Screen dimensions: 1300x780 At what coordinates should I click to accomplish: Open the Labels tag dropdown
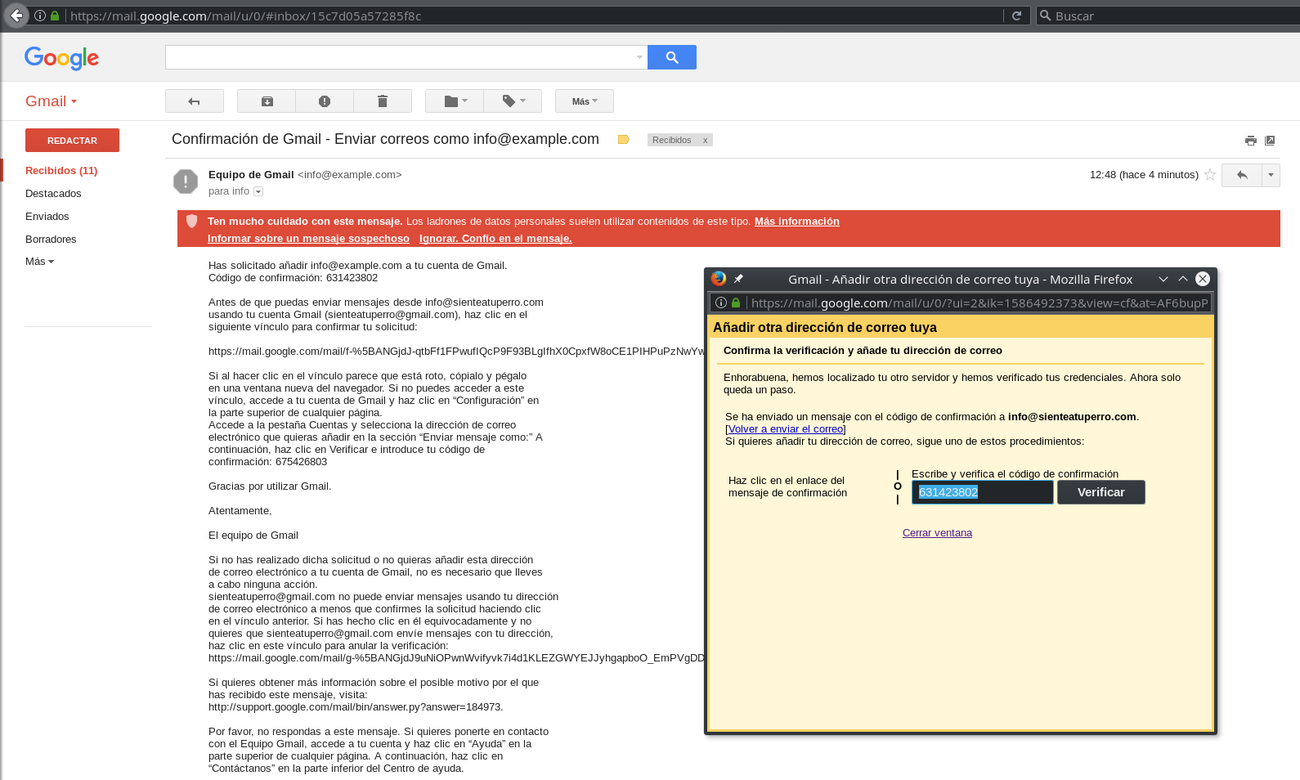pos(513,101)
